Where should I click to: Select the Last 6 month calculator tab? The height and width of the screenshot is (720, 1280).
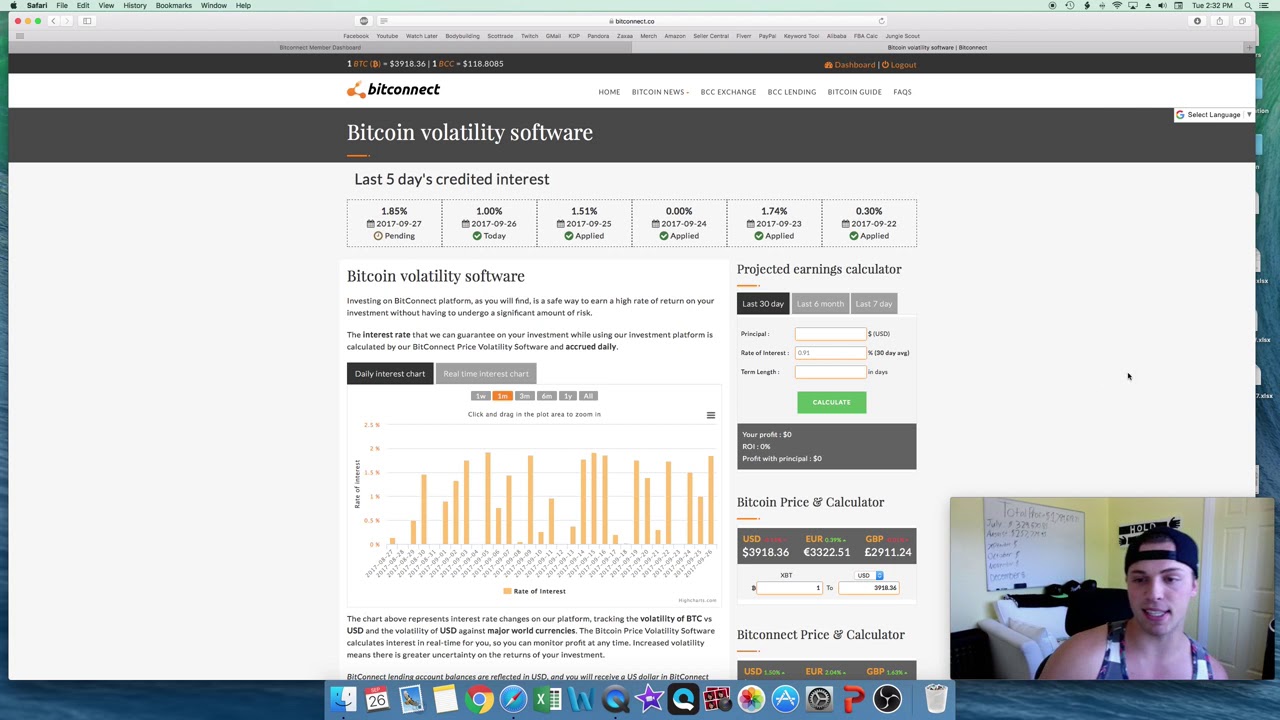(820, 304)
